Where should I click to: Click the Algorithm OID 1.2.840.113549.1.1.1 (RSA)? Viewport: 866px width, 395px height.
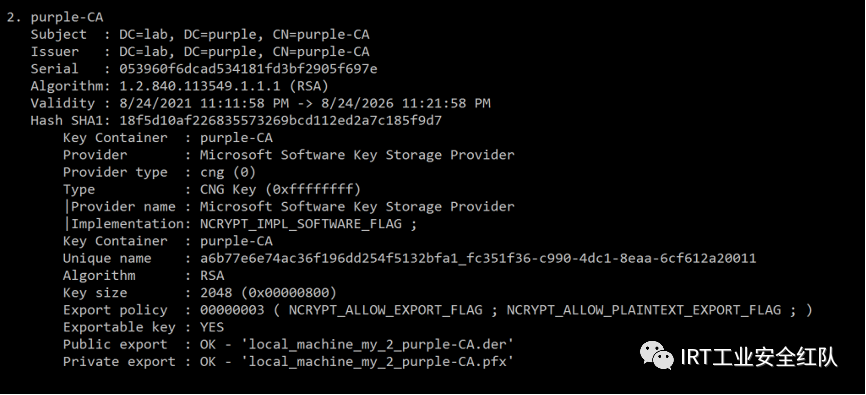(x=224, y=86)
